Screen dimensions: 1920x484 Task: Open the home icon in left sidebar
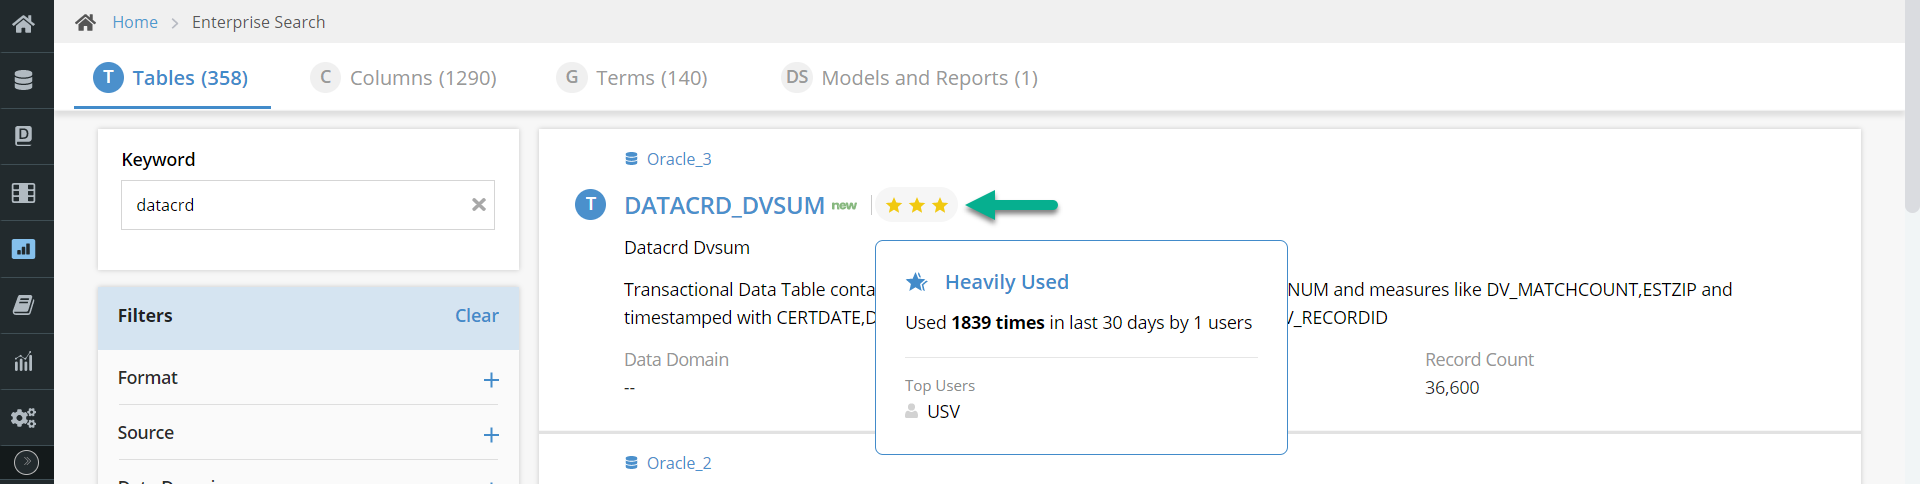point(24,24)
